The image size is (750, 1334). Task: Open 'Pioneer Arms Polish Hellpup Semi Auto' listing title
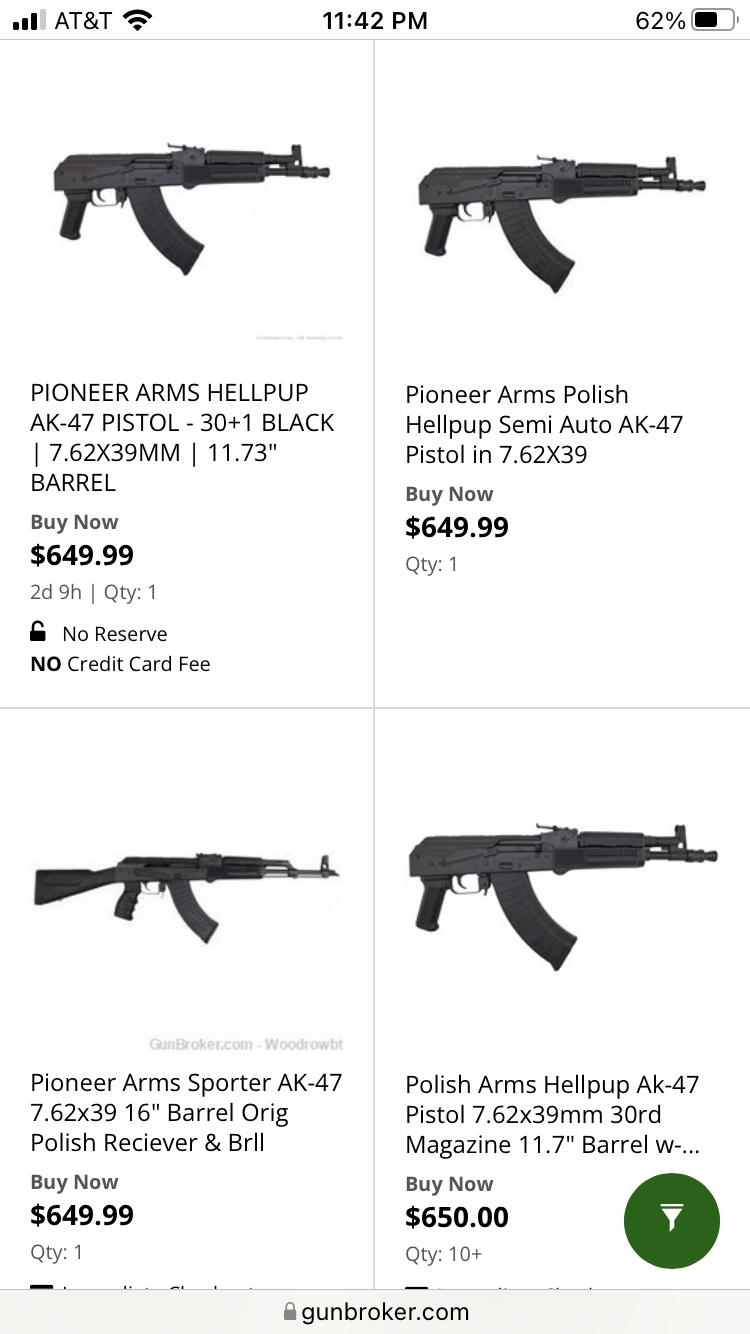[544, 425]
